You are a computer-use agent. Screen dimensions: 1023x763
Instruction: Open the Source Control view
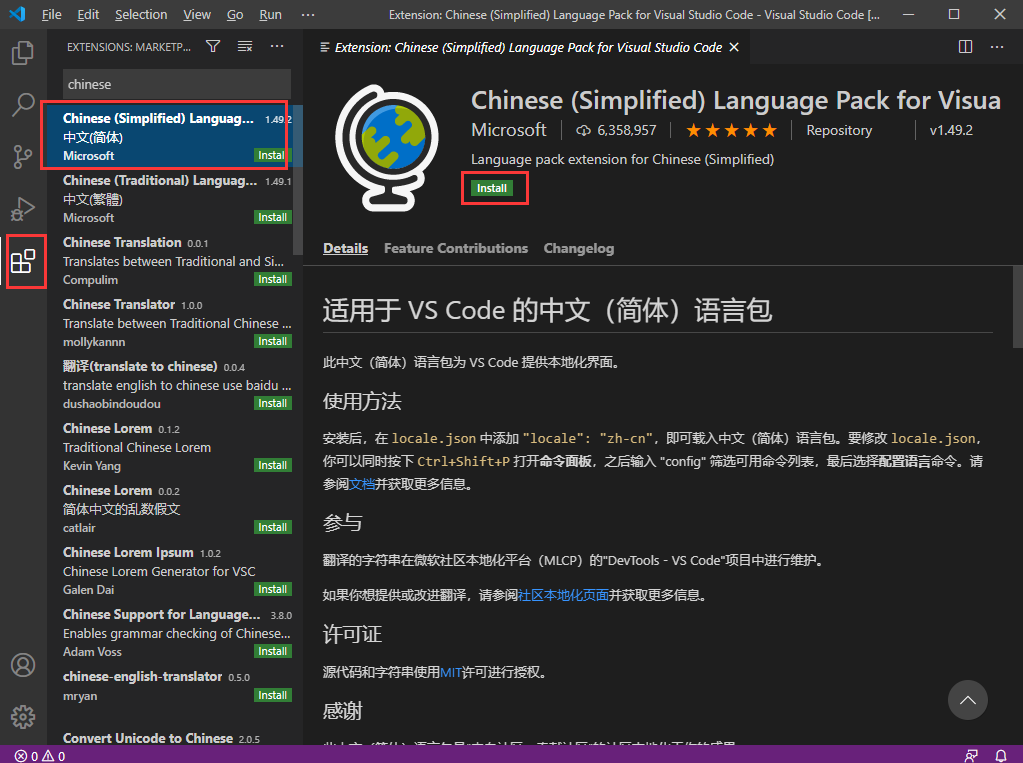[x=23, y=157]
